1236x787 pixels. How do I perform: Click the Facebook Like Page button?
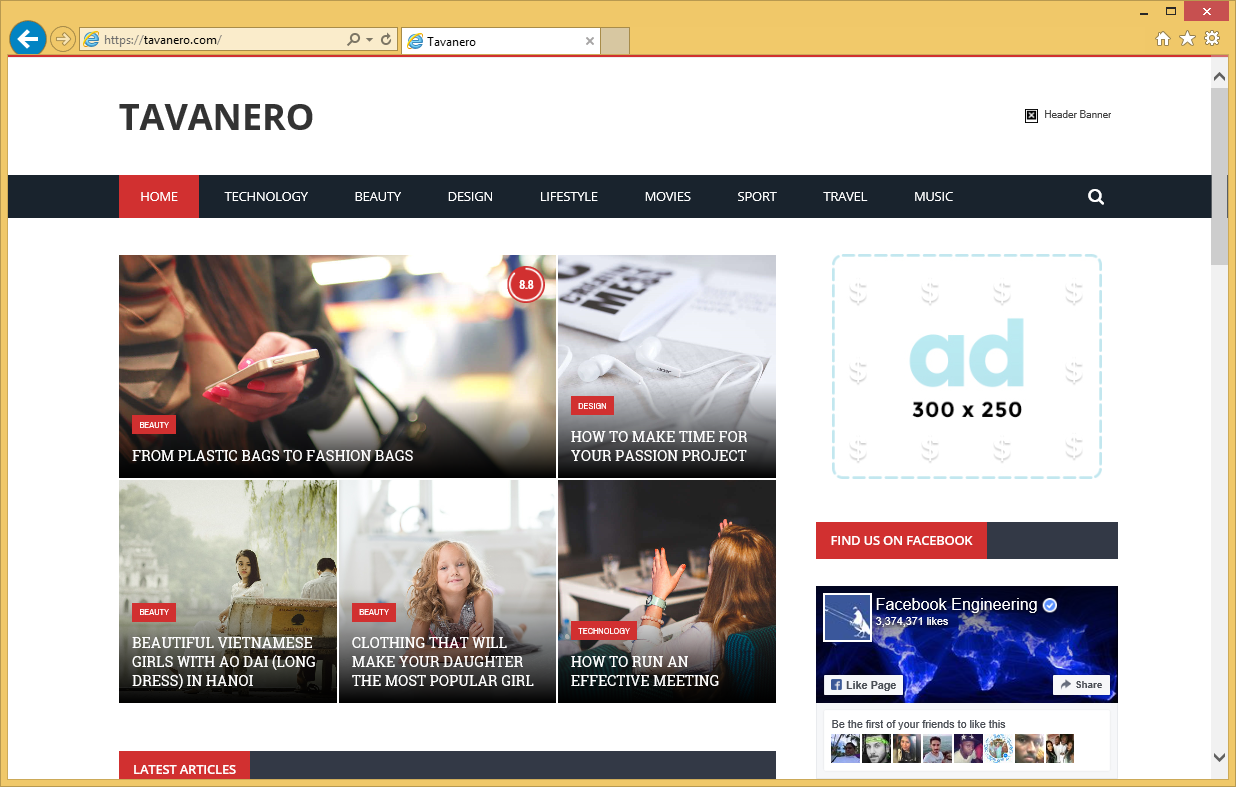click(862, 684)
